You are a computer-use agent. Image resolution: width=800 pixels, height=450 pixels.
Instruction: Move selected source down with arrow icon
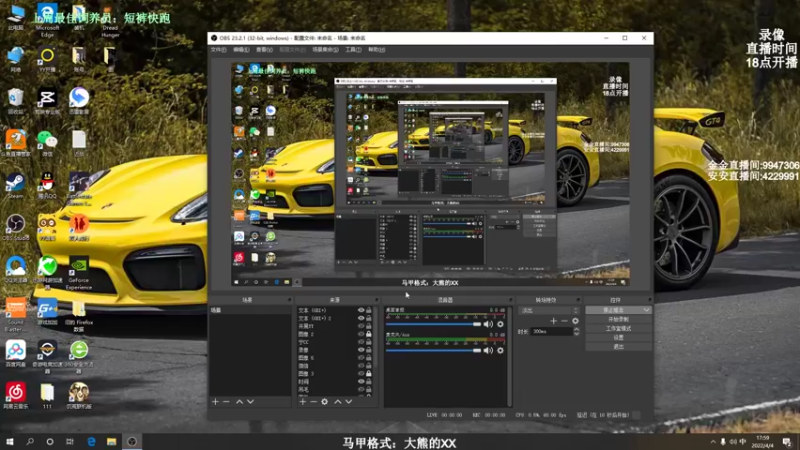(x=349, y=401)
